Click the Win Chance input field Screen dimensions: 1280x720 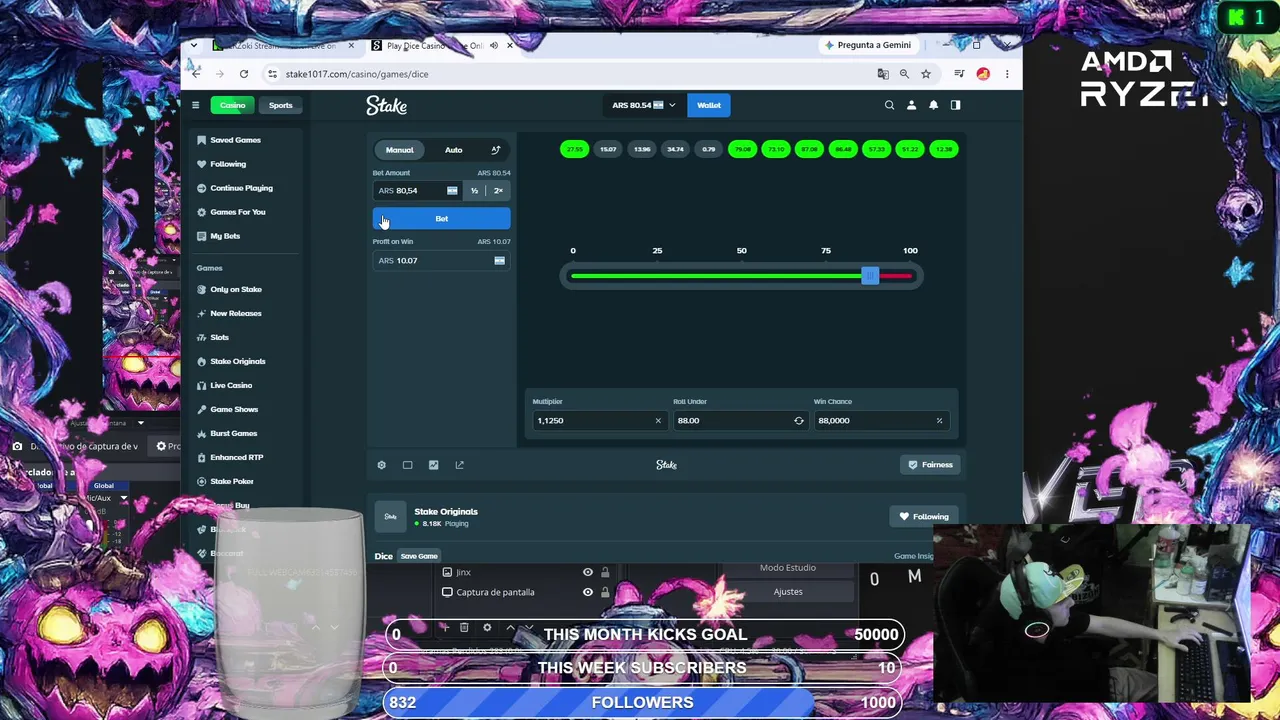(x=880, y=421)
